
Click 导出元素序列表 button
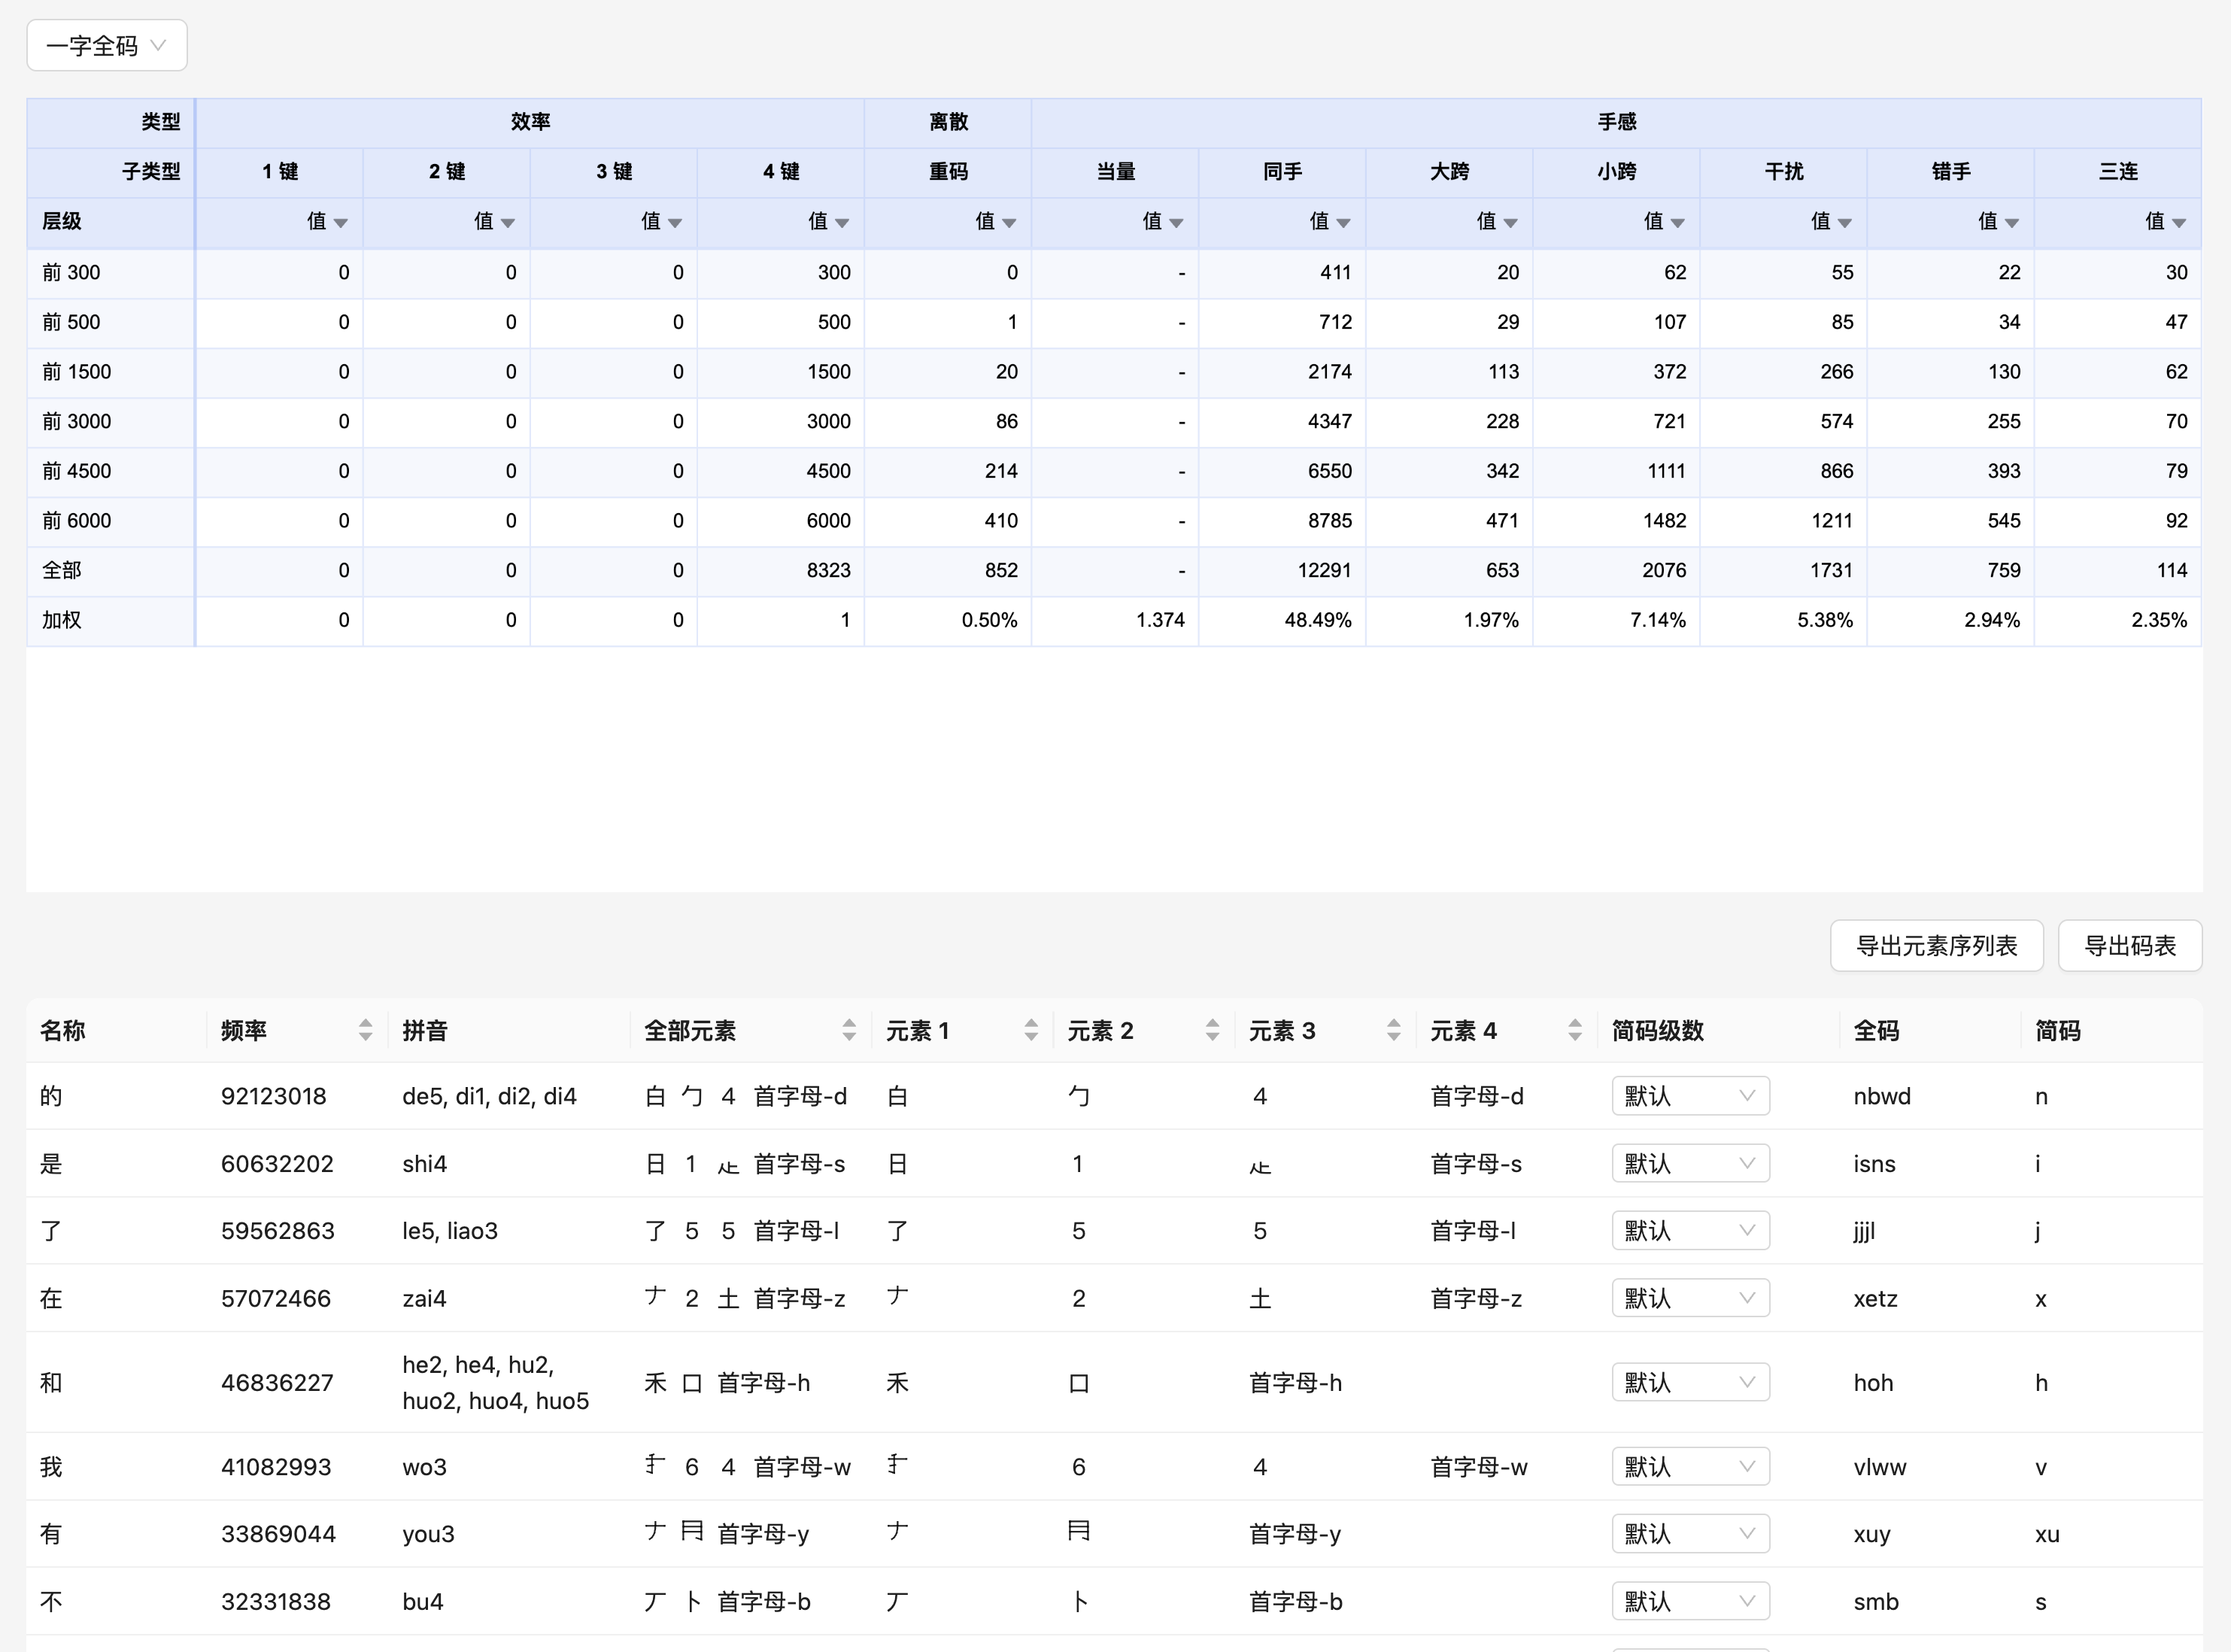(x=1936, y=946)
